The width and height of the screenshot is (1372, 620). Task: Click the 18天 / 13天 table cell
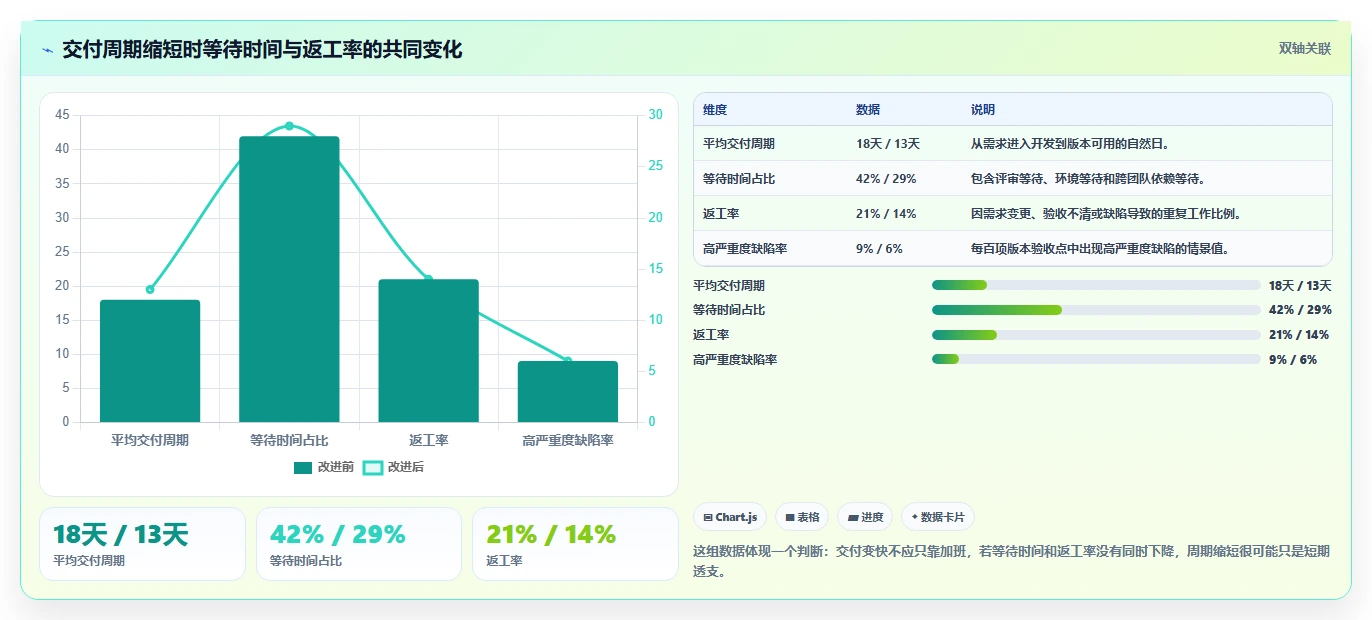(x=888, y=144)
